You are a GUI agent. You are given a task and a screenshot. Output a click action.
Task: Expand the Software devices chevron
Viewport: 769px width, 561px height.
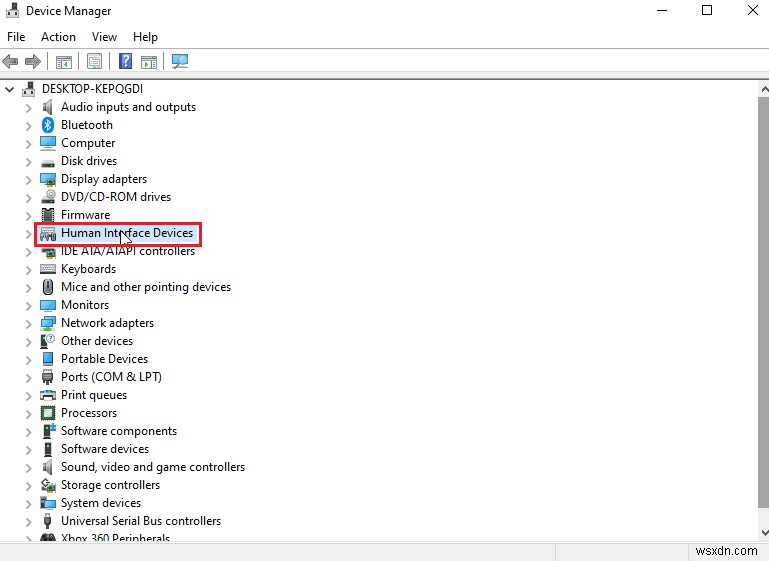pyautogui.click(x=28, y=450)
